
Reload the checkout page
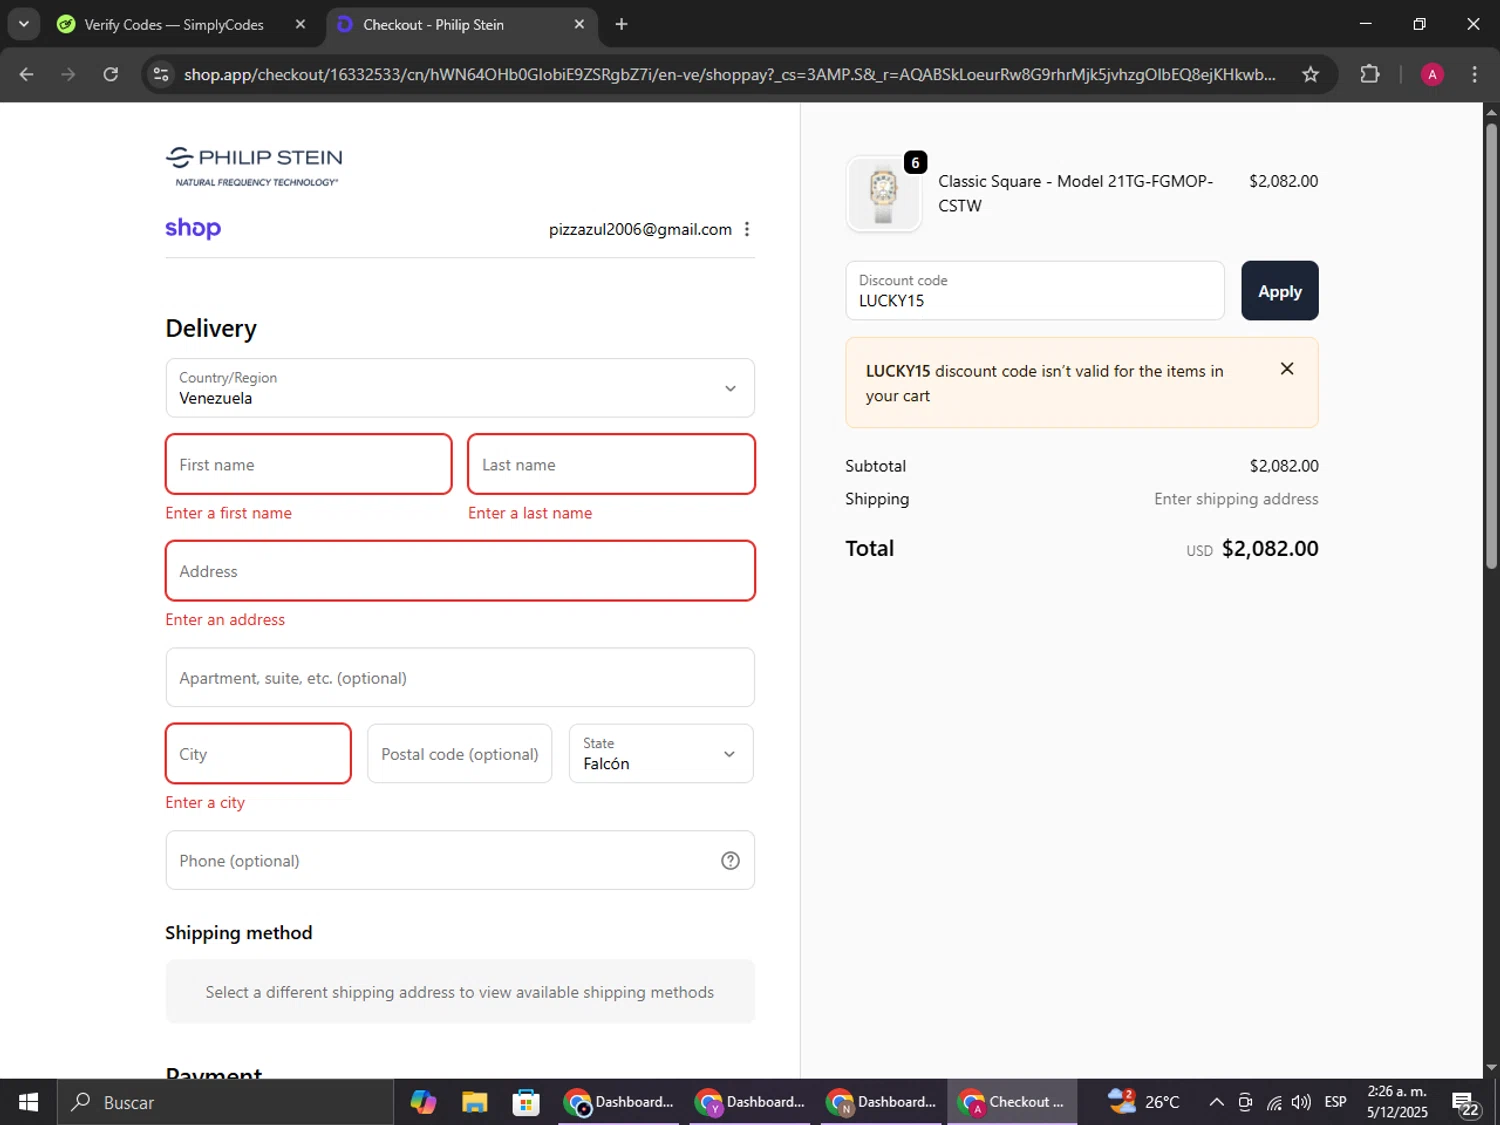tap(111, 74)
